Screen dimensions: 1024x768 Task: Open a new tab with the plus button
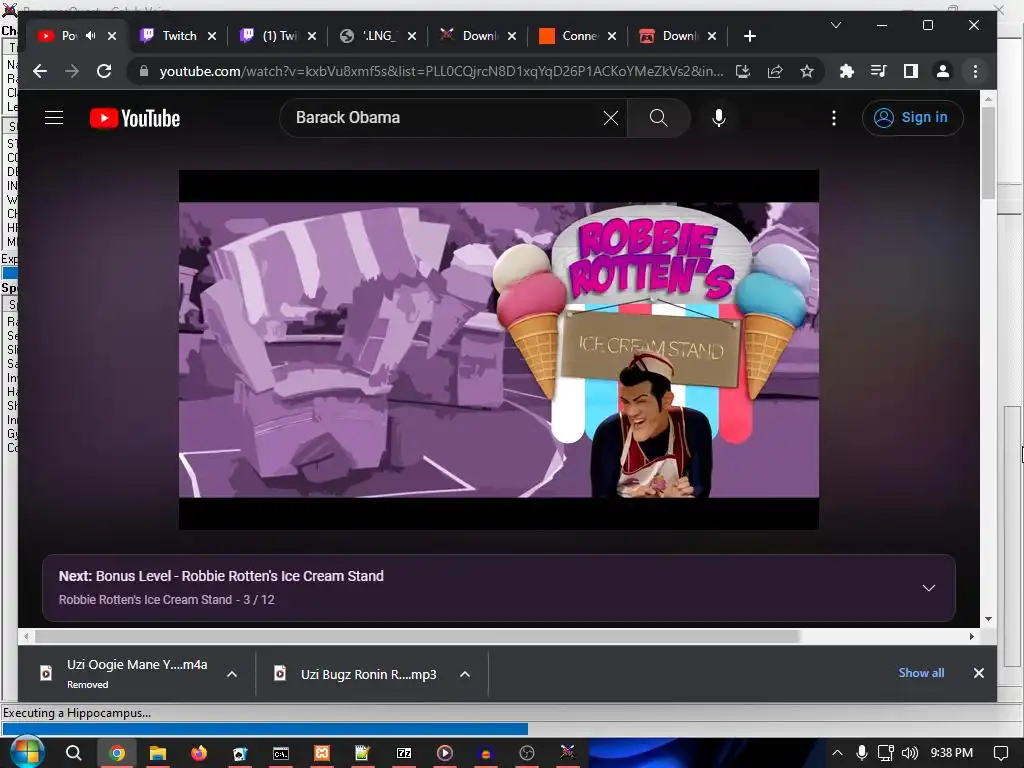pyautogui.click(x=750, y=36)
